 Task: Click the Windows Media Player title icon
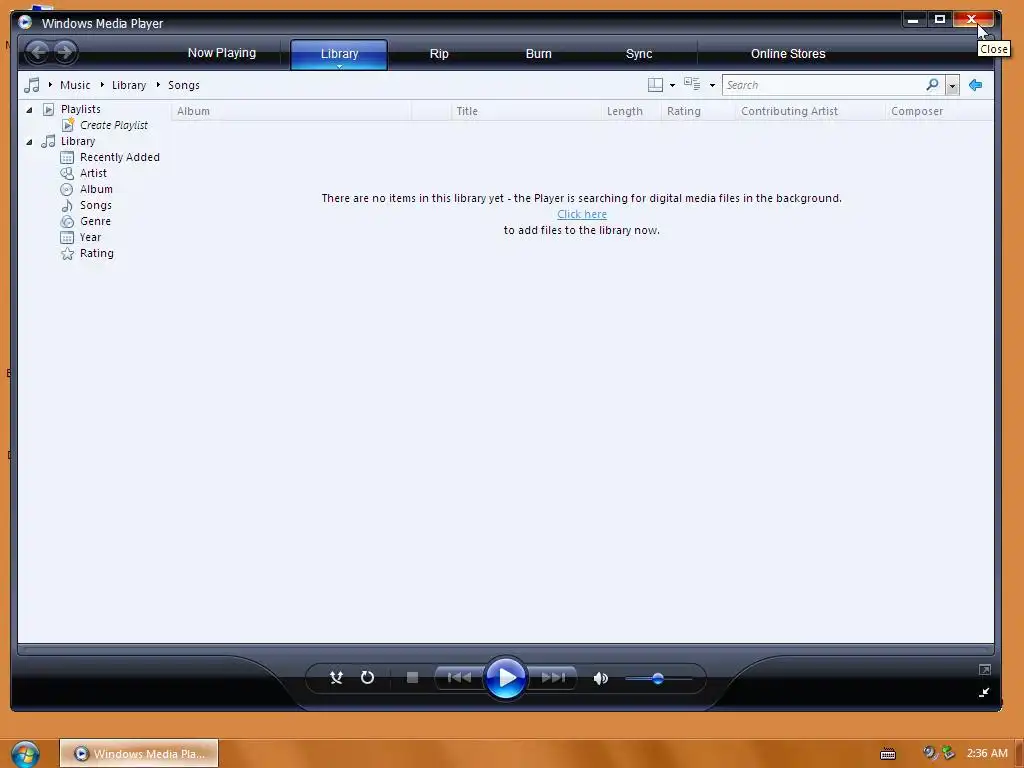click(25, 22)
